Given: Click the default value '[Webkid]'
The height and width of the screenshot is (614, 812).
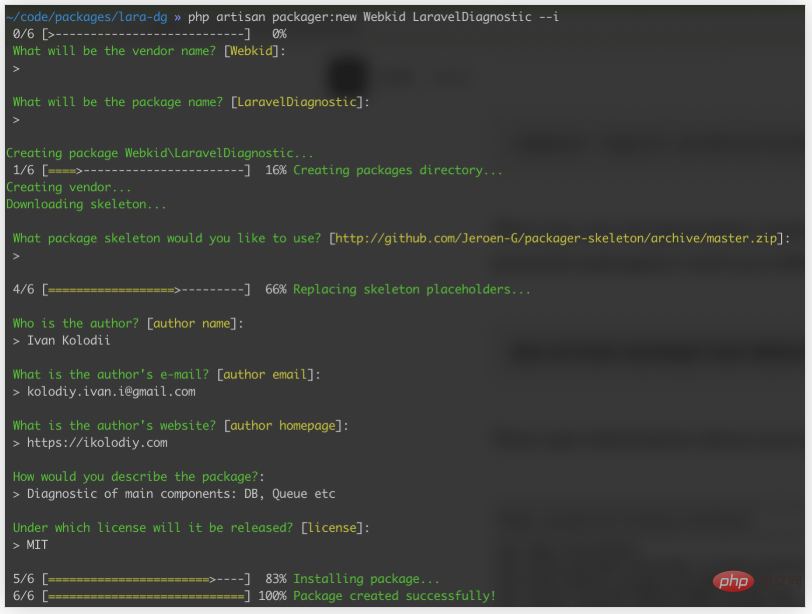Looking at the screenshot, I should (x=251, y=51).
